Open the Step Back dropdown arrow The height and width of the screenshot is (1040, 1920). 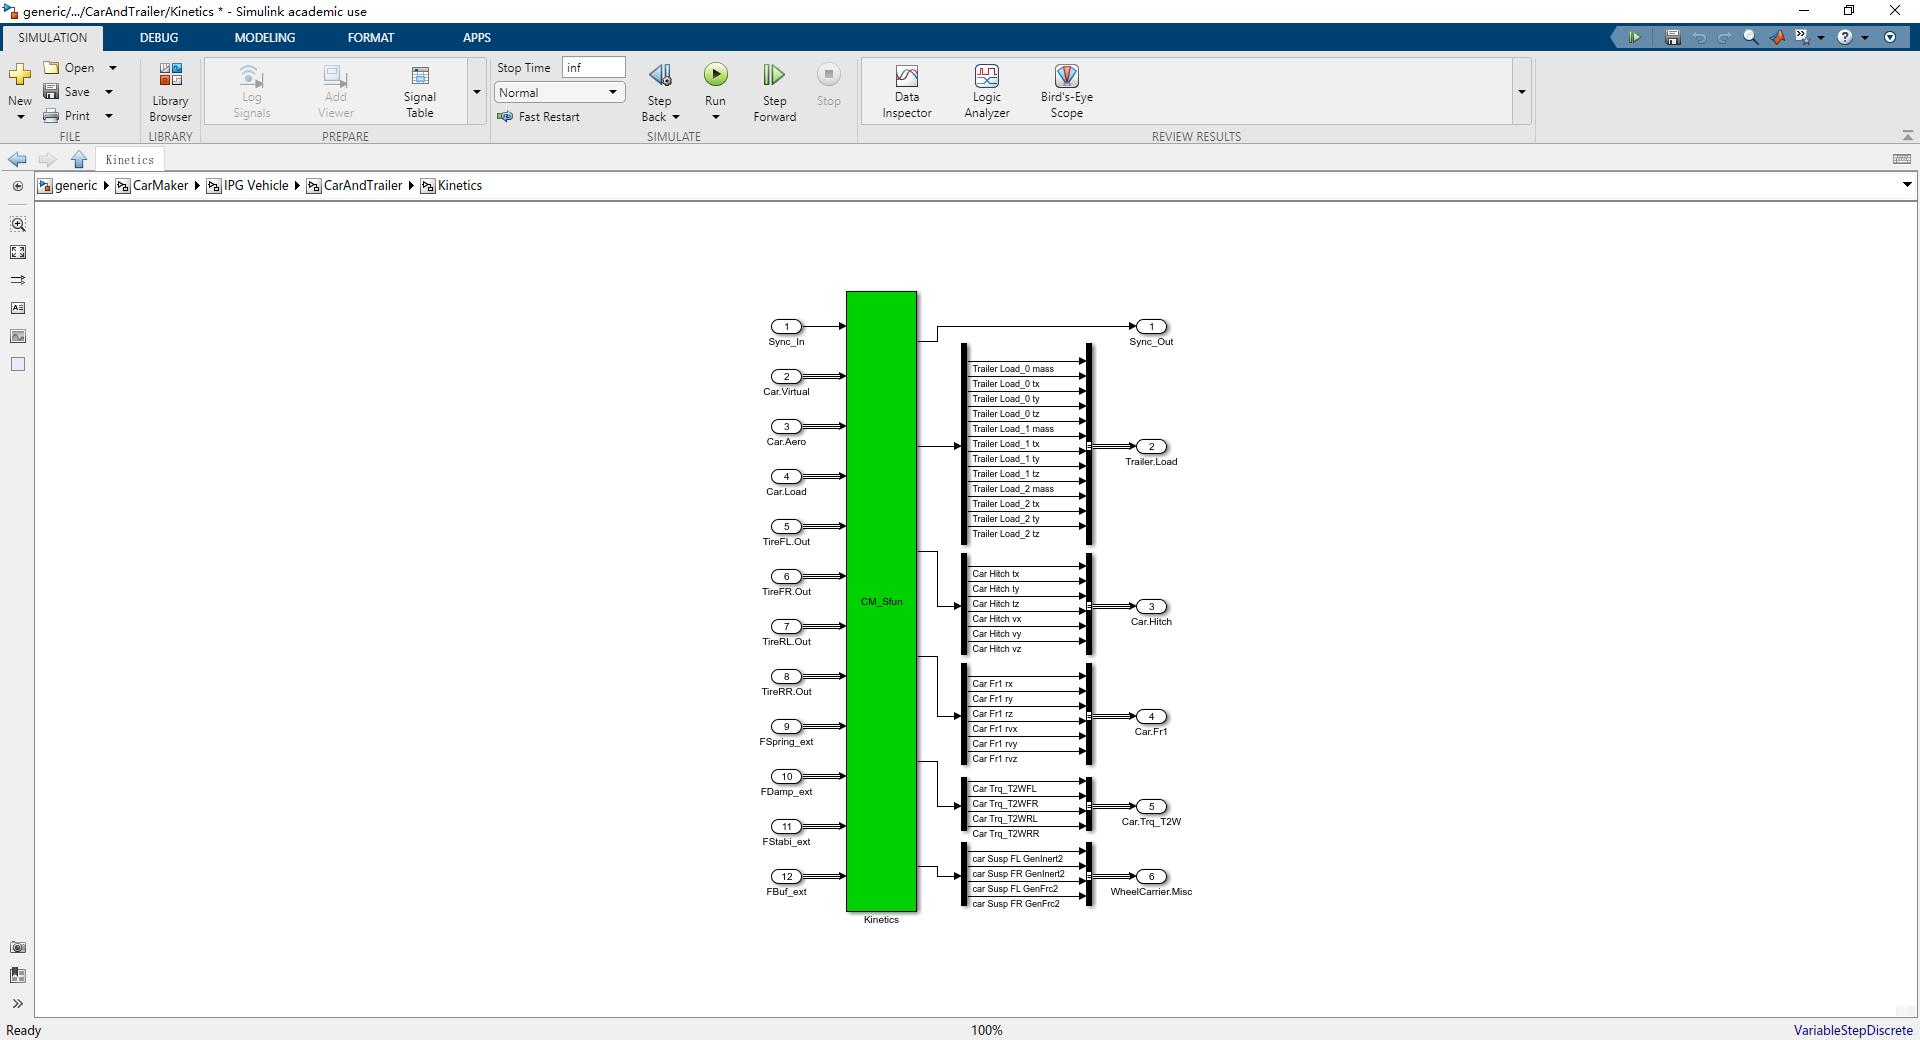pos(676,117)
